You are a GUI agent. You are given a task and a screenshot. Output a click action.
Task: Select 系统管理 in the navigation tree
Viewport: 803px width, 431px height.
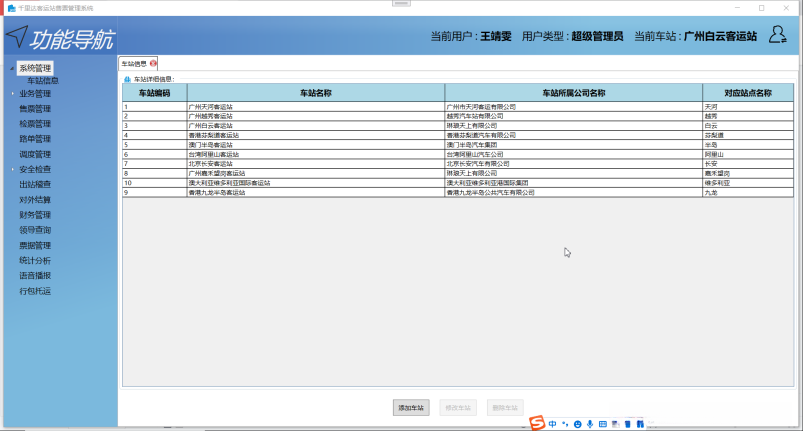coord(35,68)
